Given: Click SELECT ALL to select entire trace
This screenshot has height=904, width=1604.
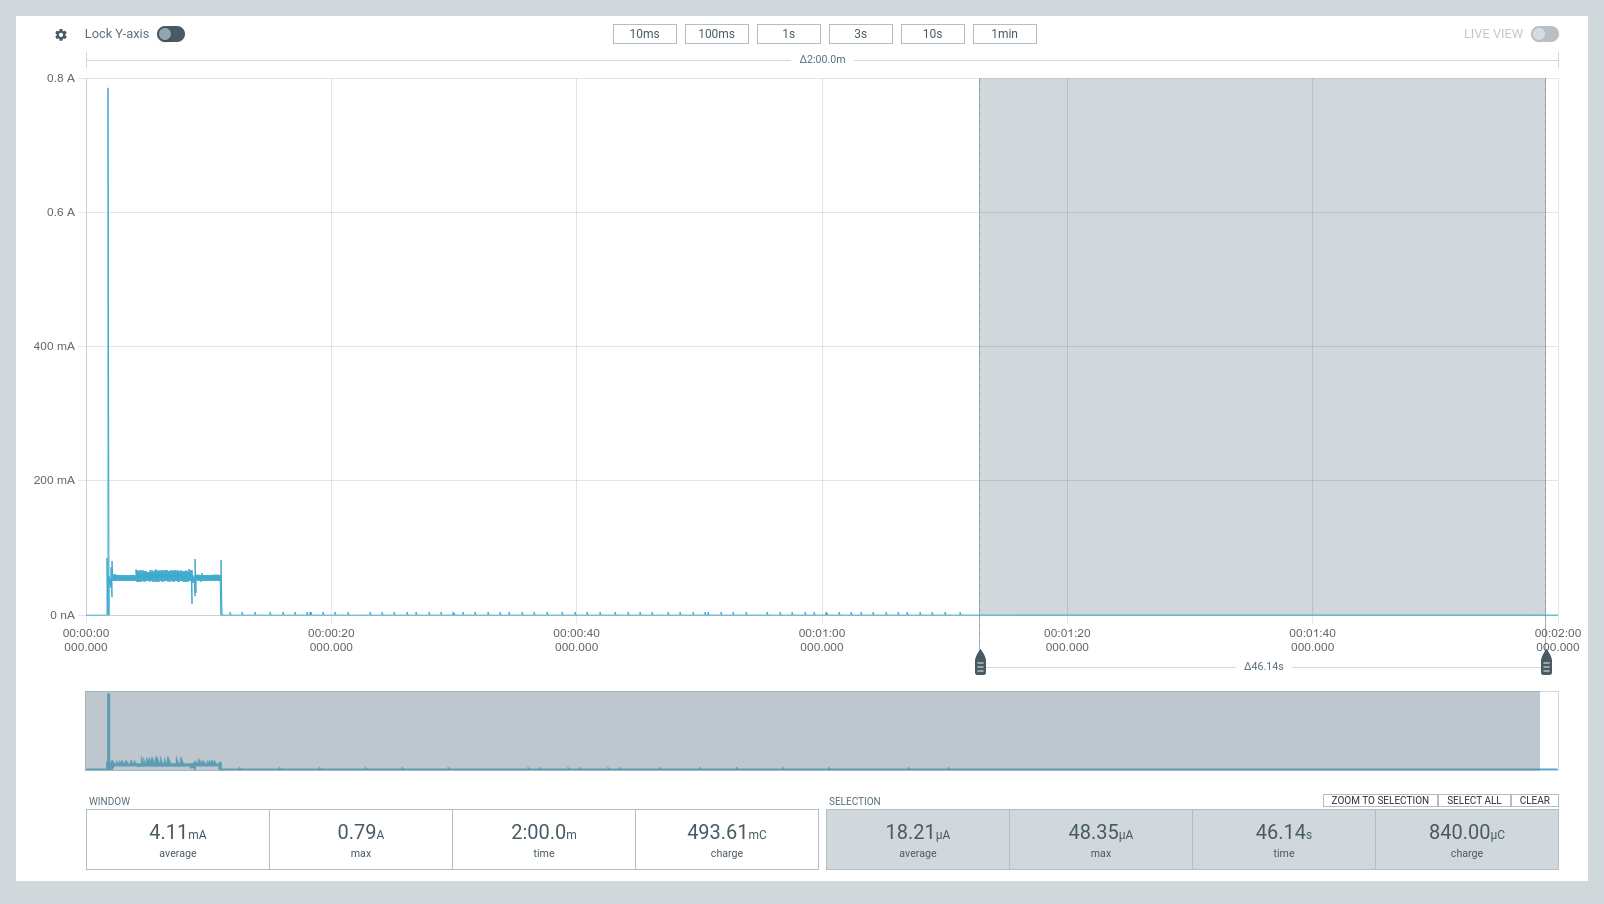Looking at the screenshot, I should tap(1474, 800).
